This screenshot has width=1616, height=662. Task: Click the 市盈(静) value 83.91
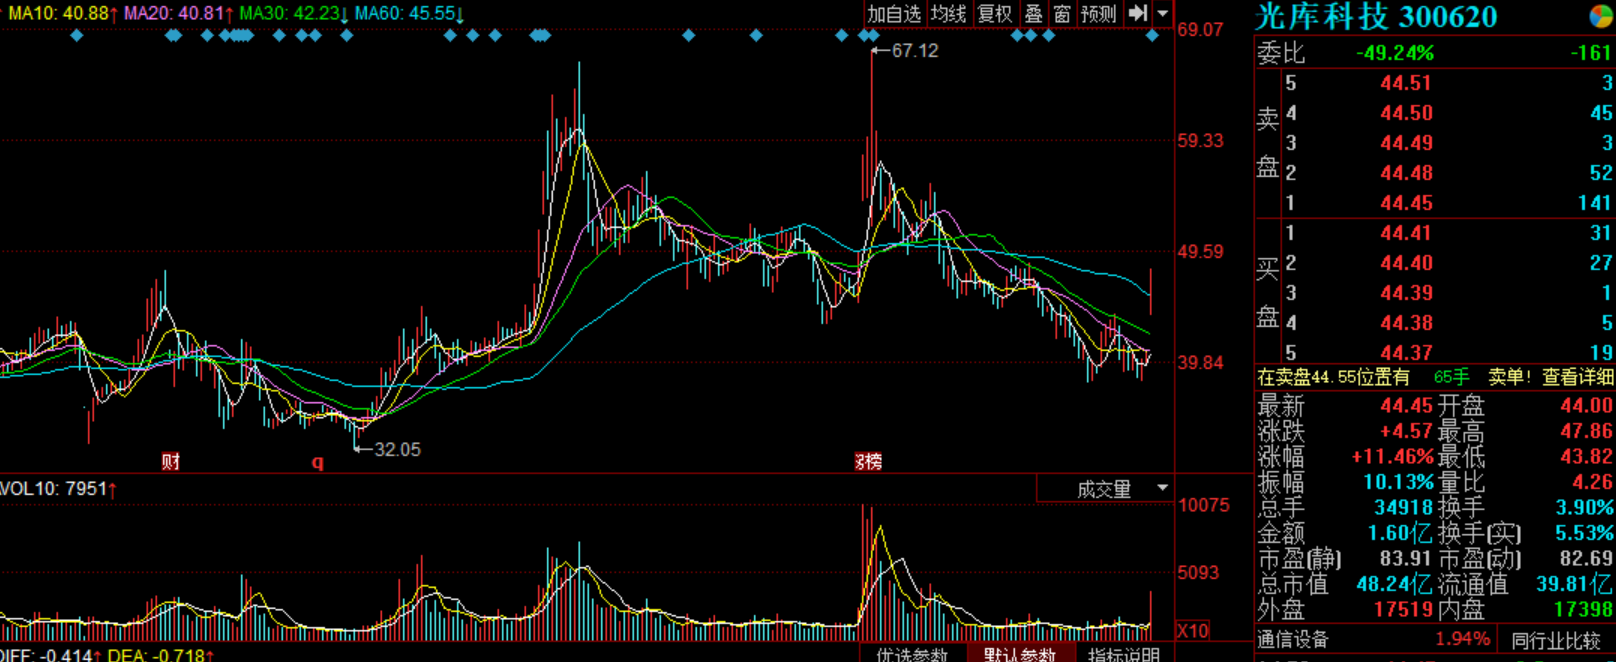[1407, 558]
